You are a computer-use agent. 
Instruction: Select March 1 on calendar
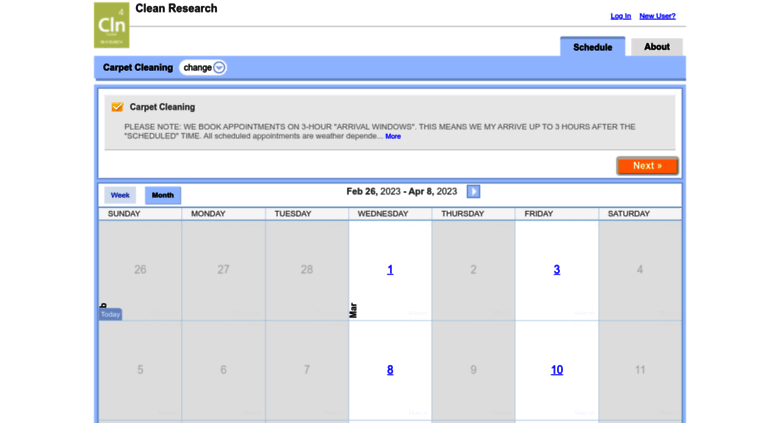click(x=390, y=270)
